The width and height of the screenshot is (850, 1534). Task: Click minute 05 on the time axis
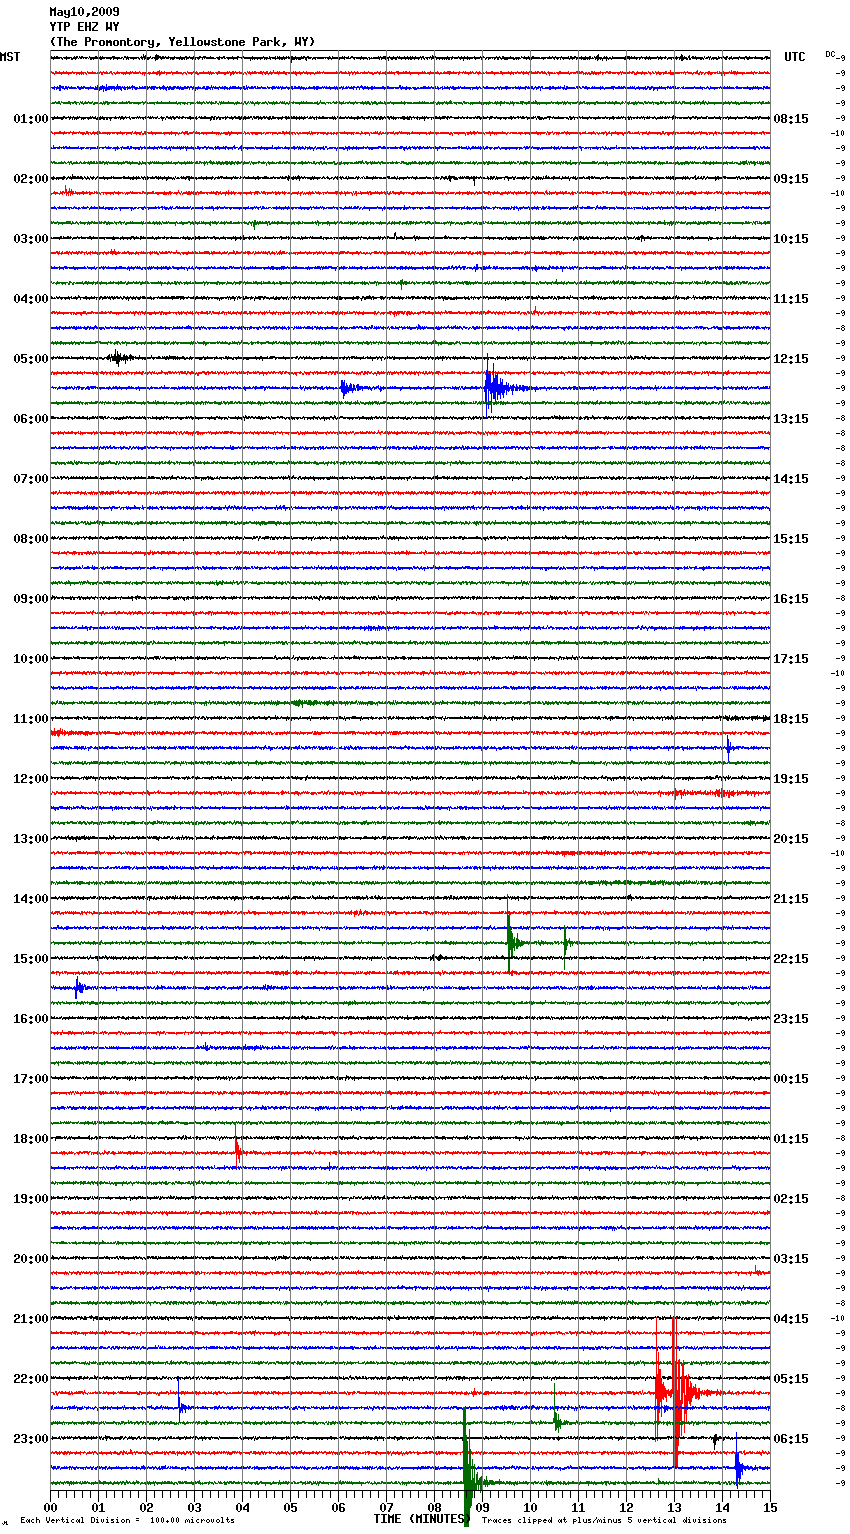pyautogui.click(x=290, y=1507)
